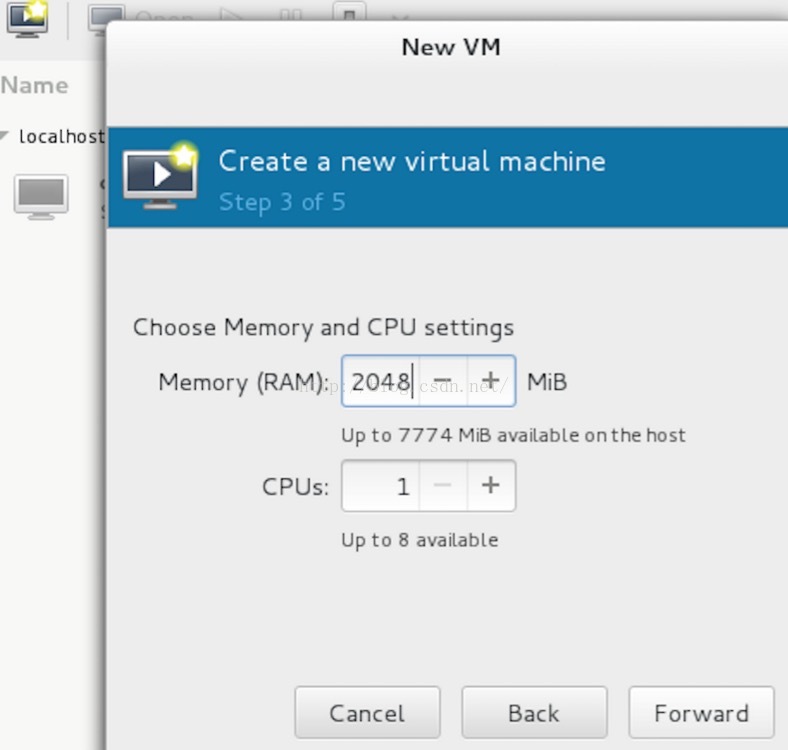This screenshot has width=788, height=750.
Task: Click the Forward button
Action: (701, 712)
